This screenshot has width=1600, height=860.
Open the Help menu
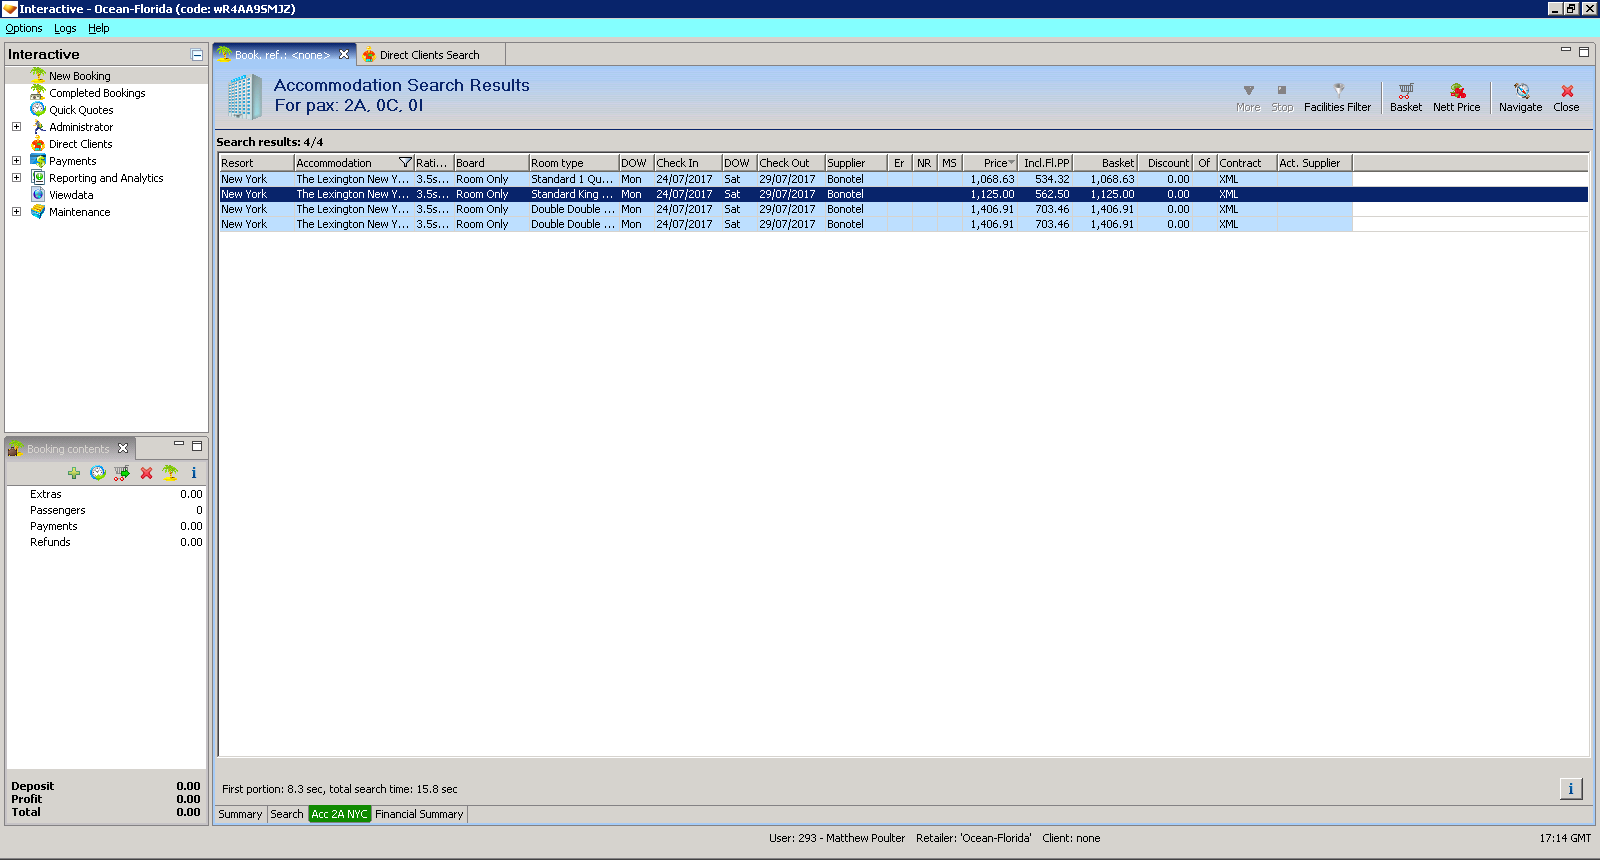(x=98, y=29)
